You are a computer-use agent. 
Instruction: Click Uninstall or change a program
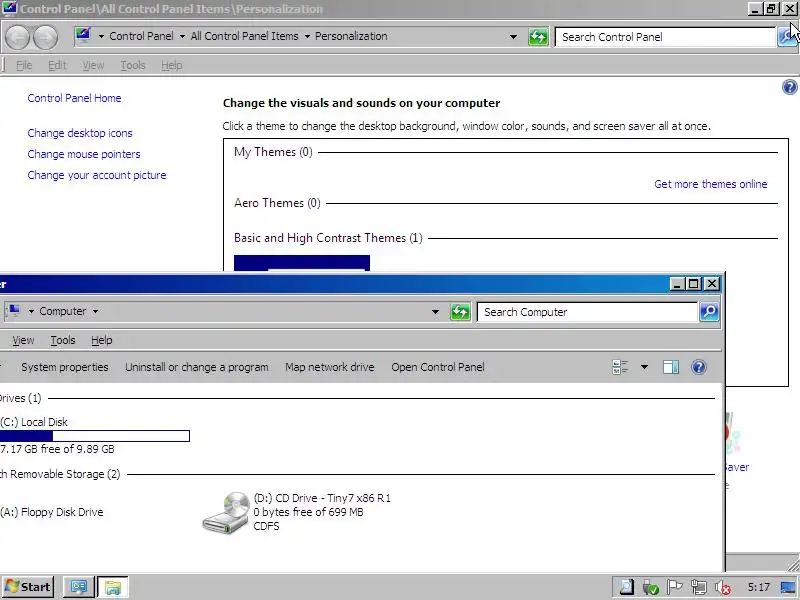click(197, 367)
